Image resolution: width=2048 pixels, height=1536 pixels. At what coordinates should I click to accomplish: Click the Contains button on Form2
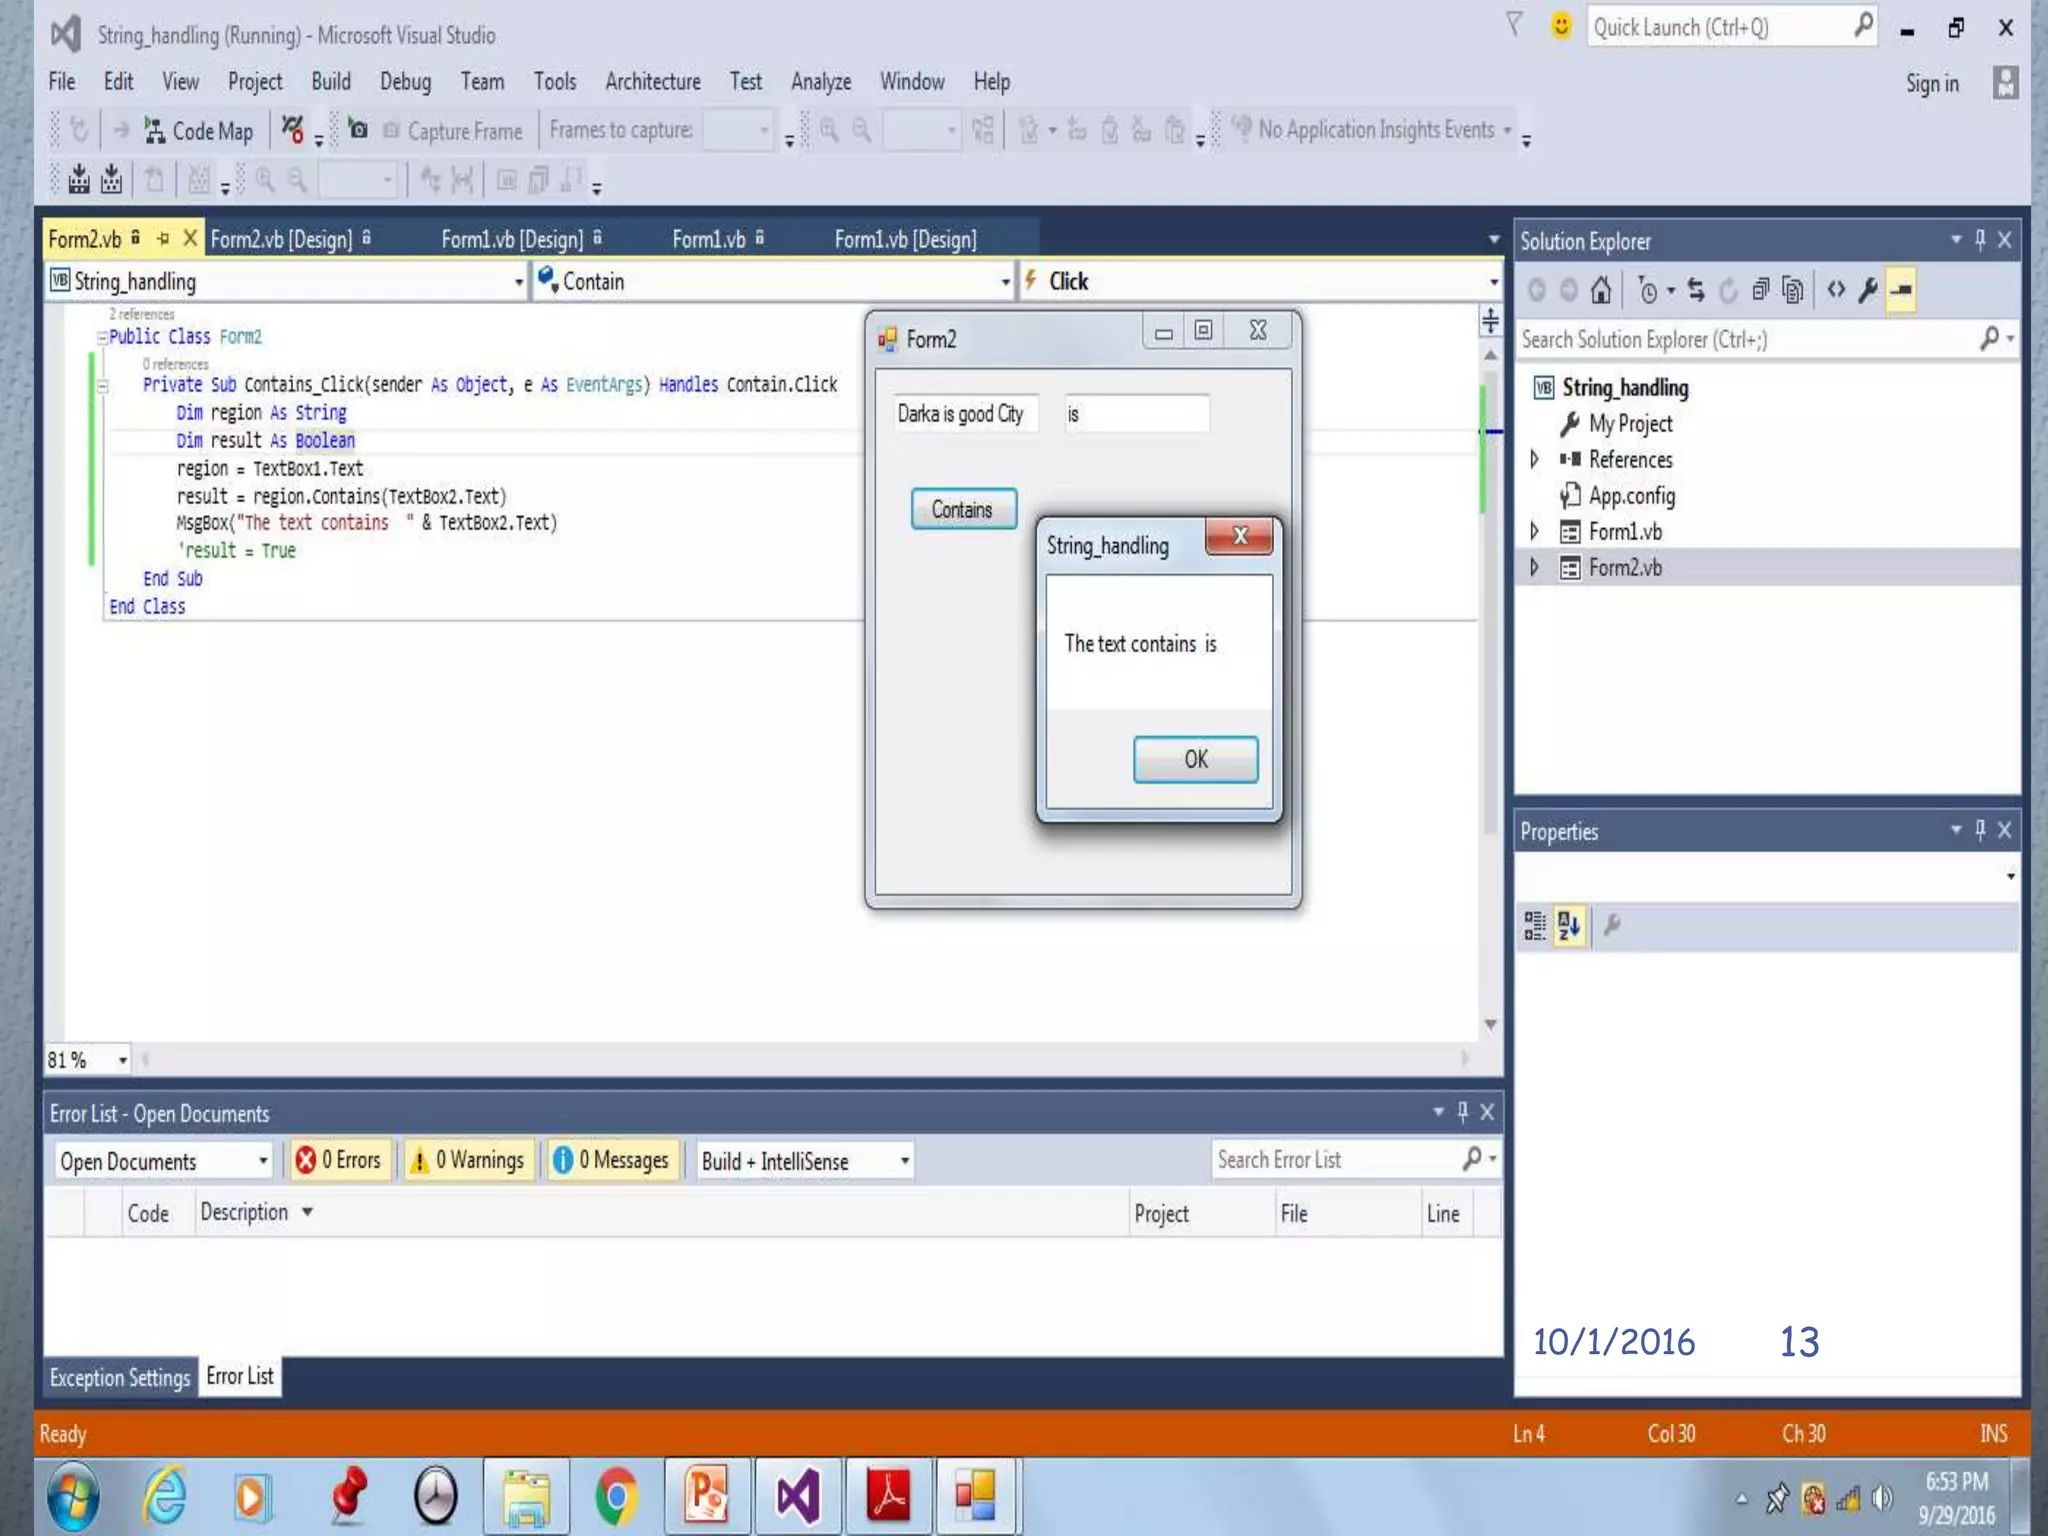(963, 509)
